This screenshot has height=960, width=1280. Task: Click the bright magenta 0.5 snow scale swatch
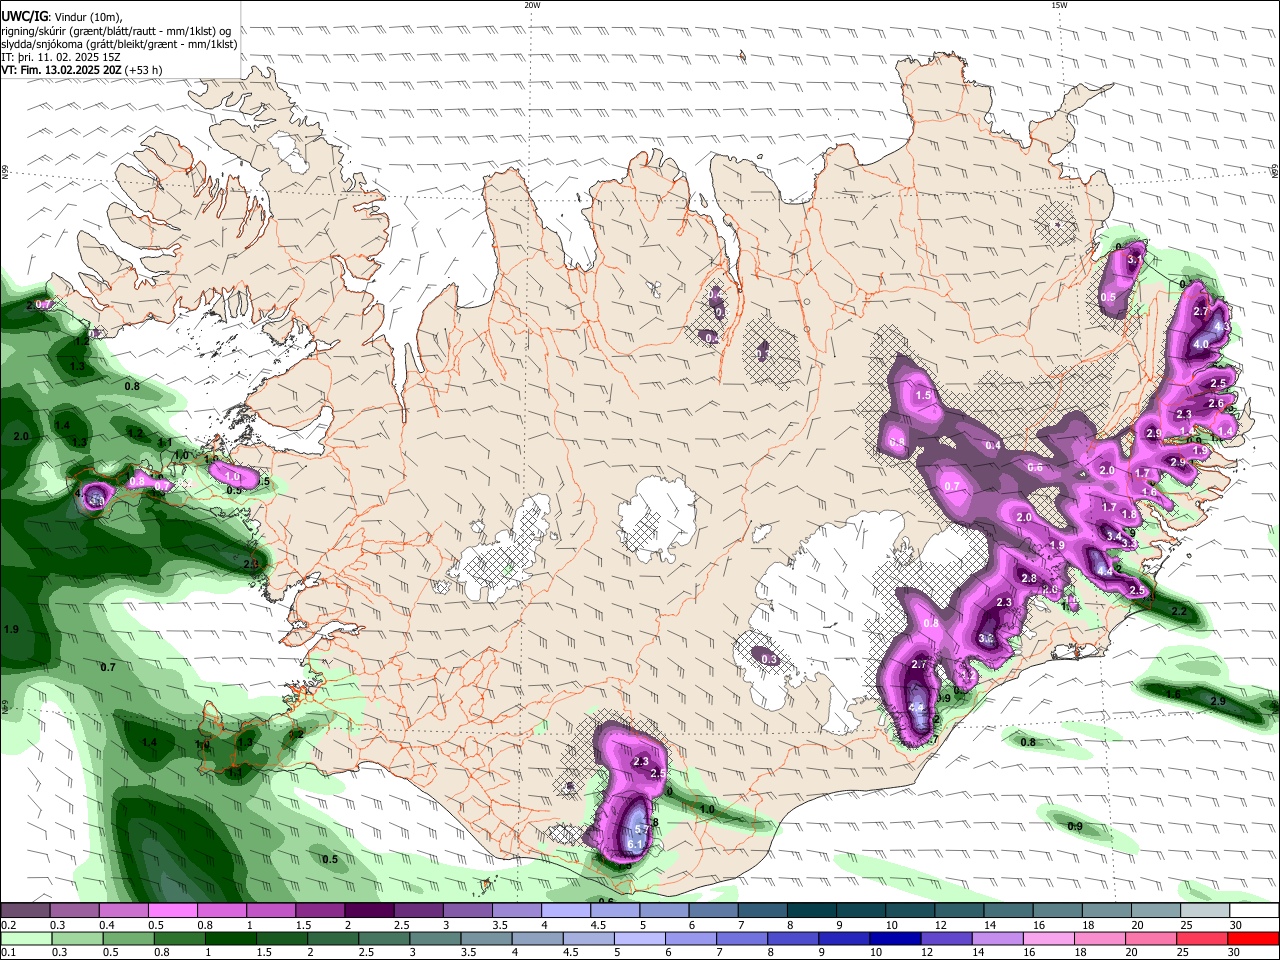pyautogui.click(x=172, y=911)
